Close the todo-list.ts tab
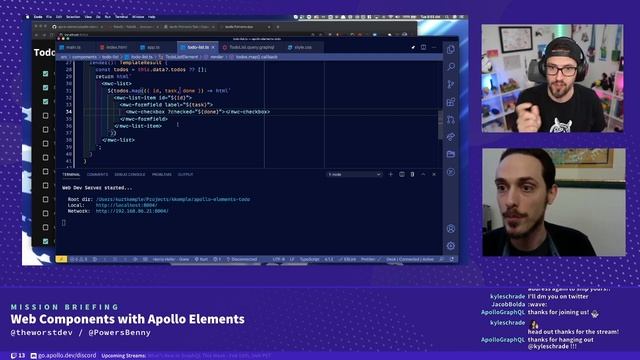This screenshot has width=640, height=360. (213, 47)
